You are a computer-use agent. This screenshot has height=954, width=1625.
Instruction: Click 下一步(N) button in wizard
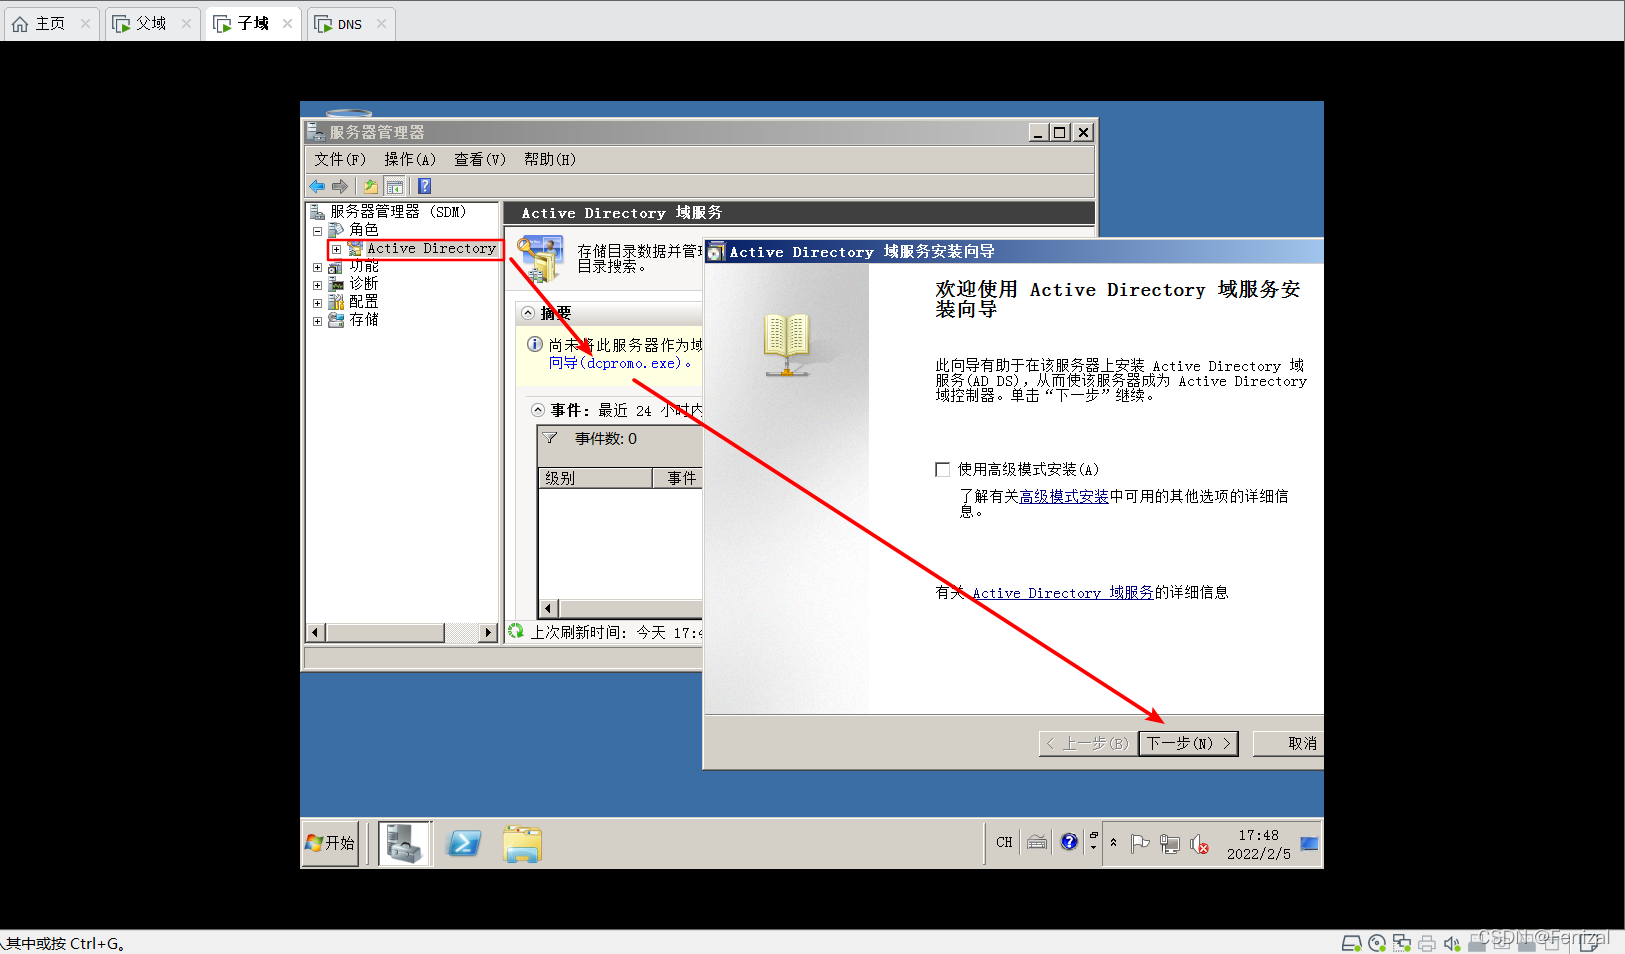pos(1189,743)
